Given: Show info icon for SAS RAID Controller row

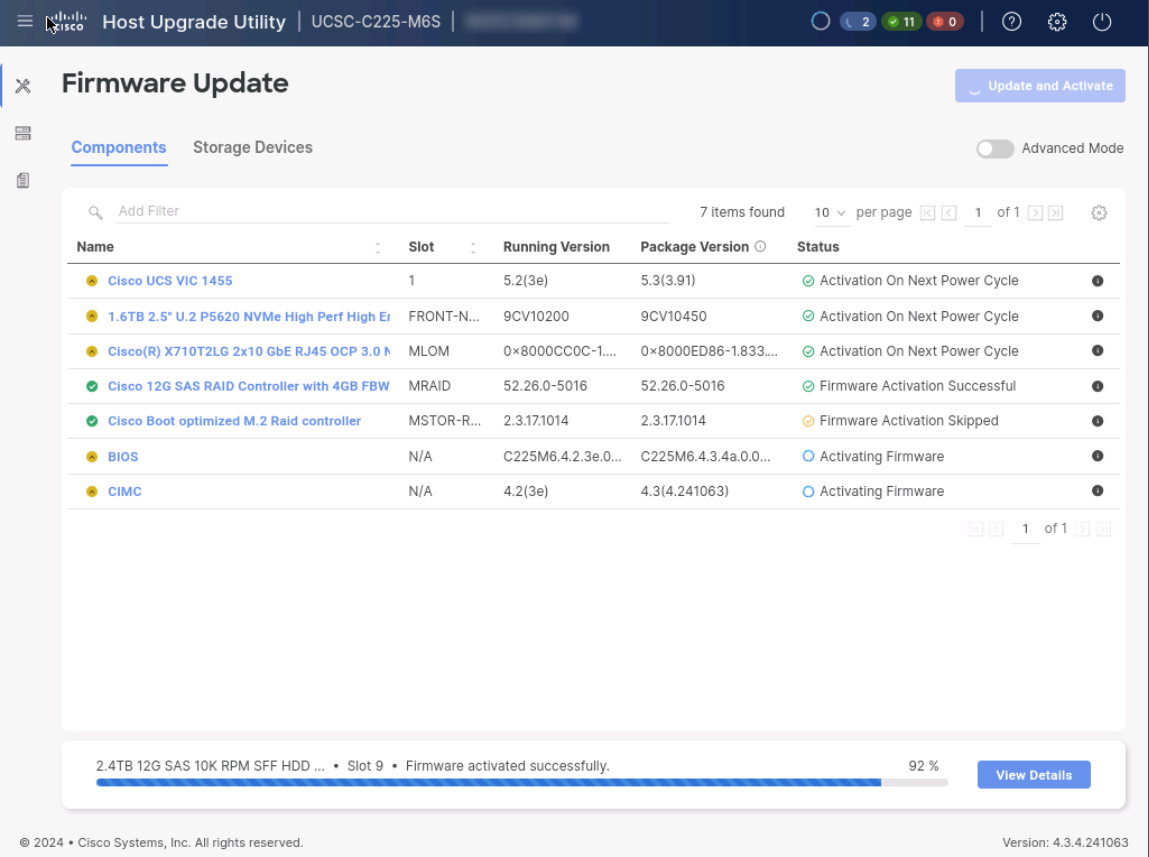Looking at the screenshot, I should pos(1097,386).
